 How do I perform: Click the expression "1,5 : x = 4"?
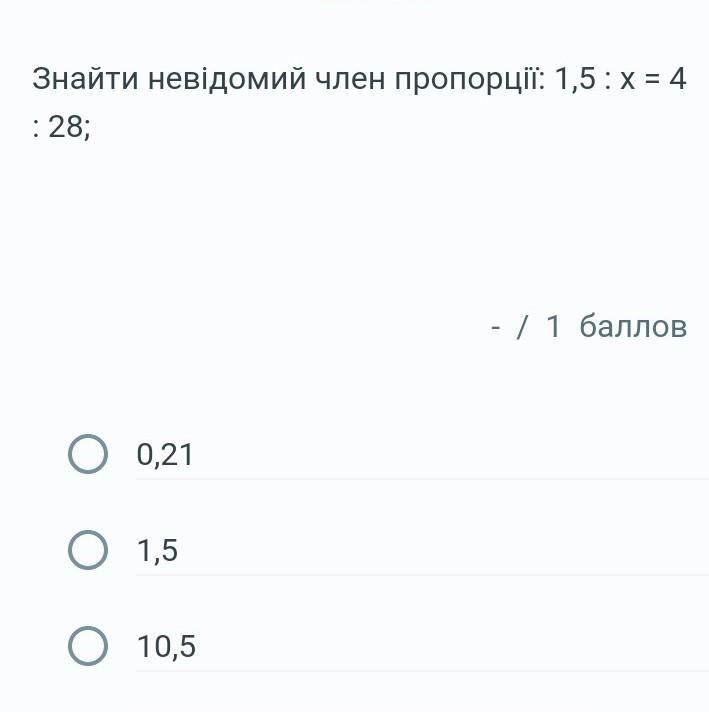tap(620, 79)
